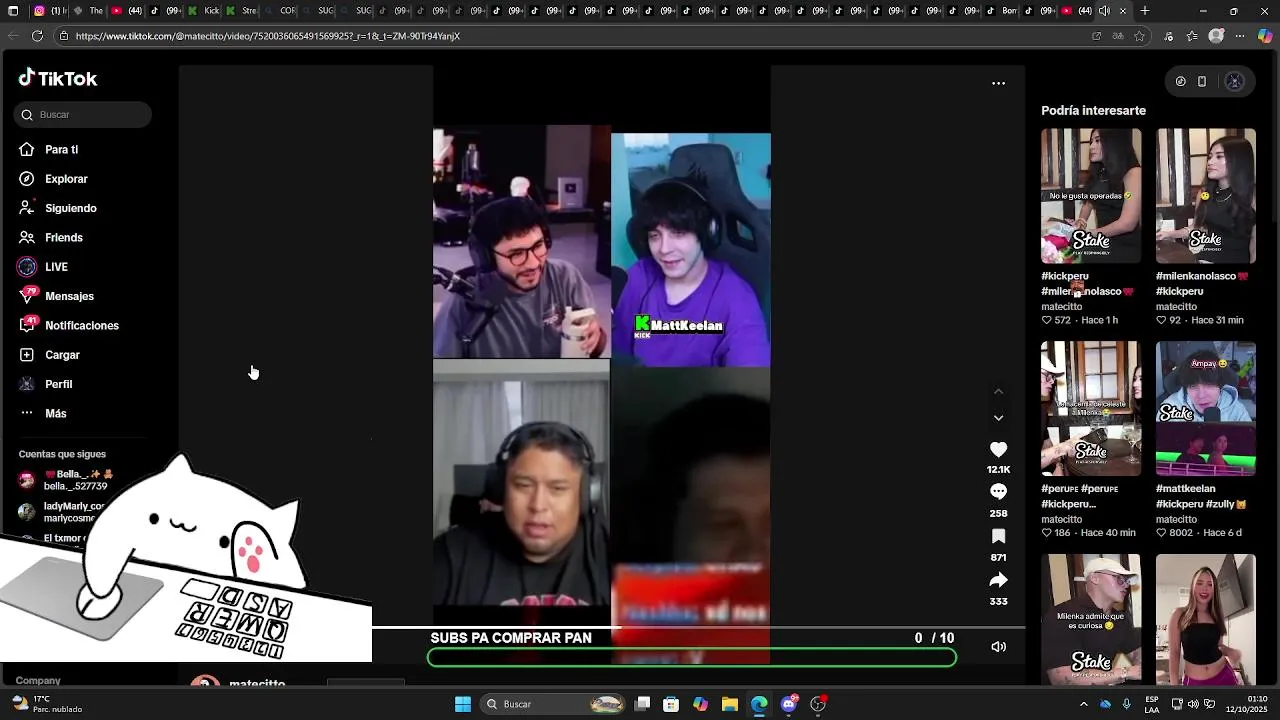Go to Explorar section
This screenshot has width=1280, height=720.
click(66, 179)
